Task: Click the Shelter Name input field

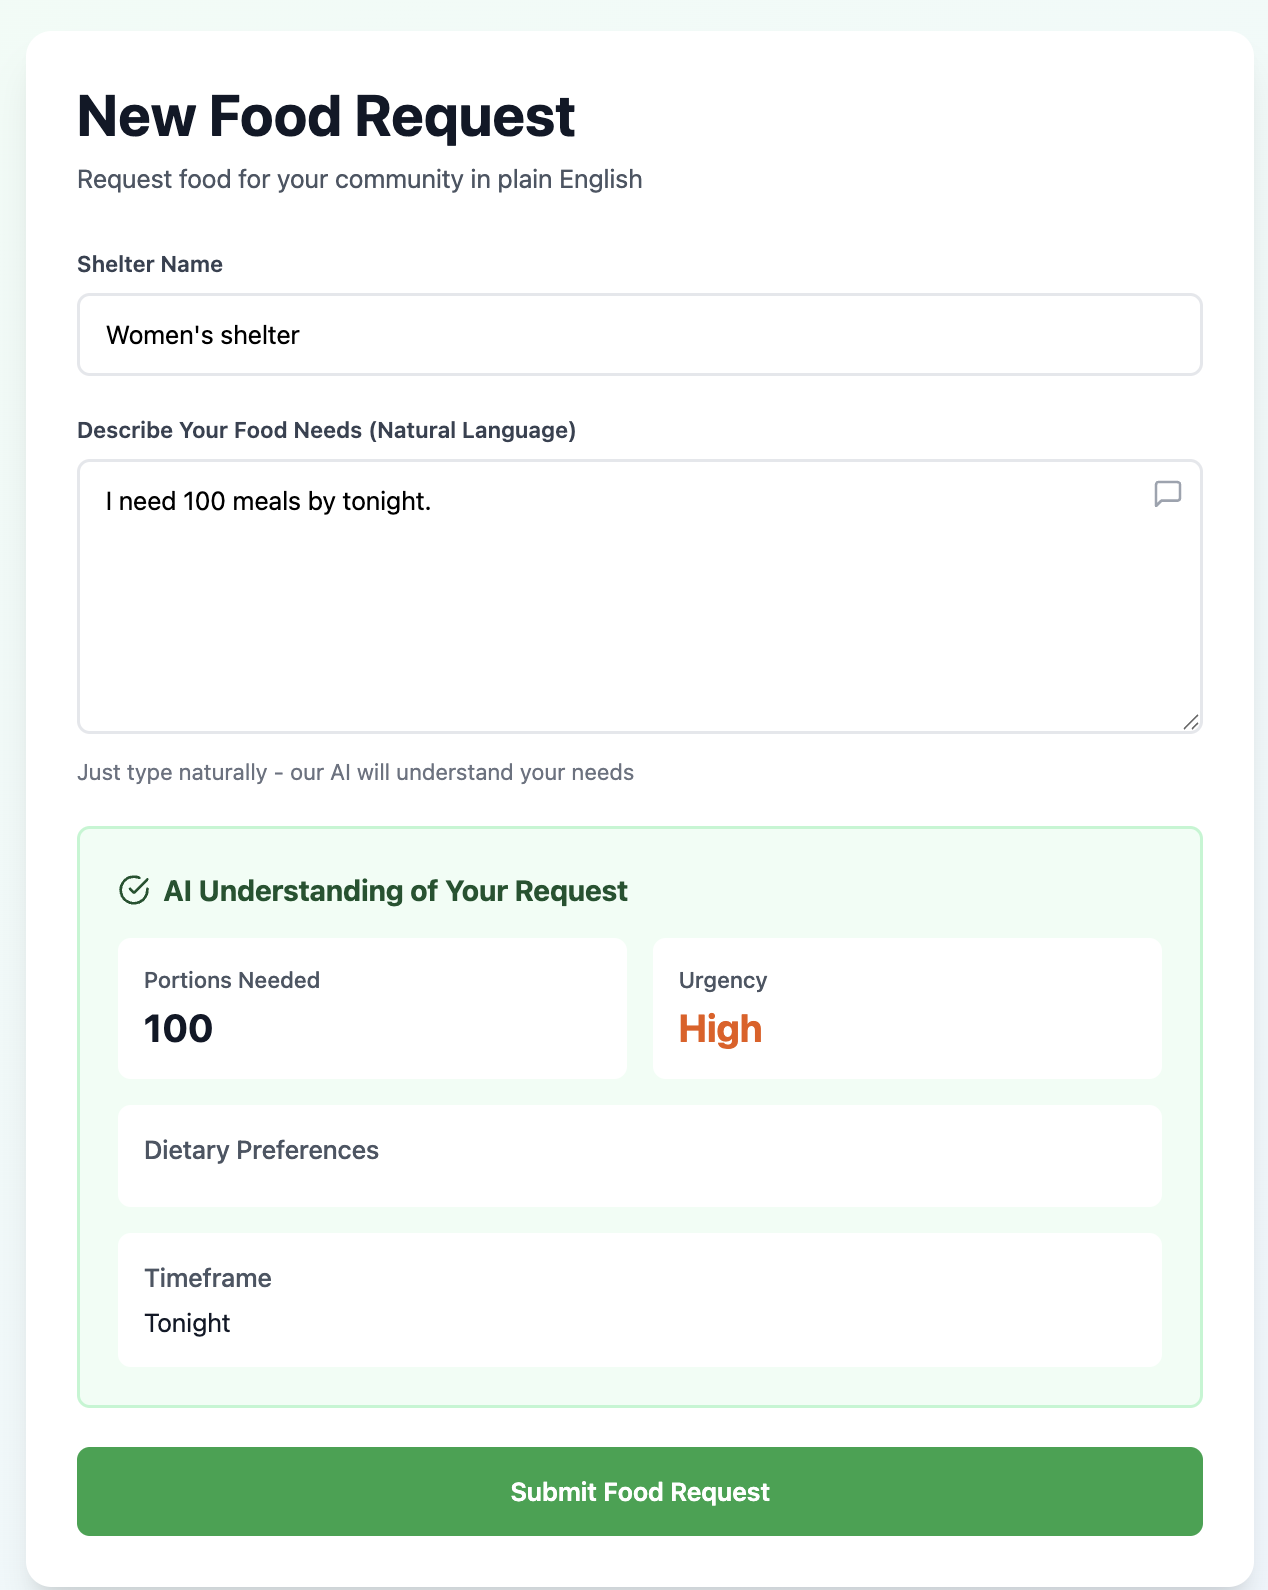Action: [639, 335]
